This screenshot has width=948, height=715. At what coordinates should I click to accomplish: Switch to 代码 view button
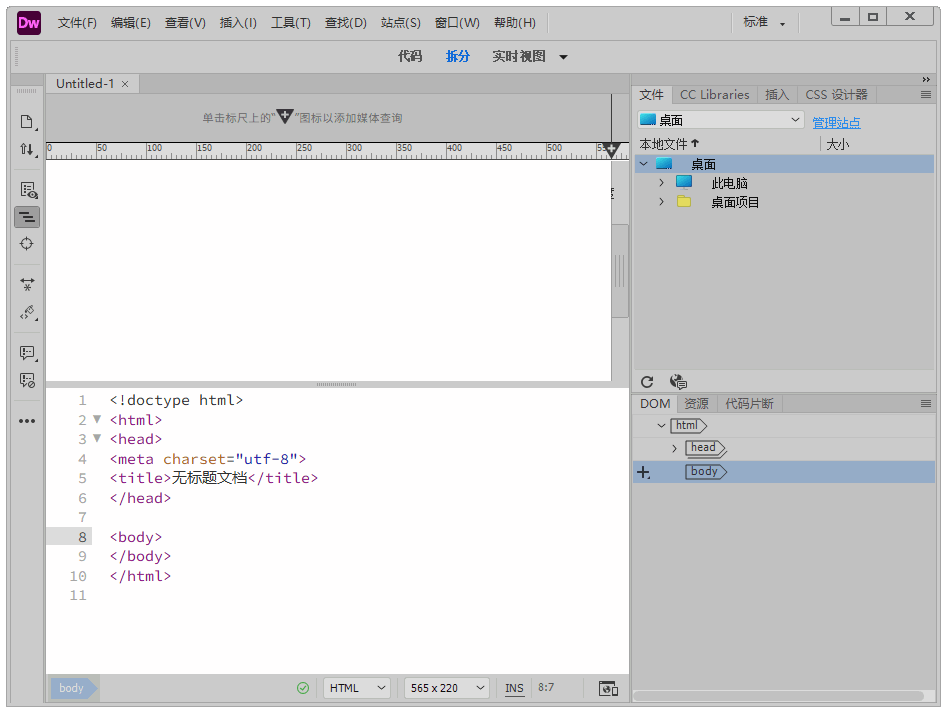tap(410, 57)
